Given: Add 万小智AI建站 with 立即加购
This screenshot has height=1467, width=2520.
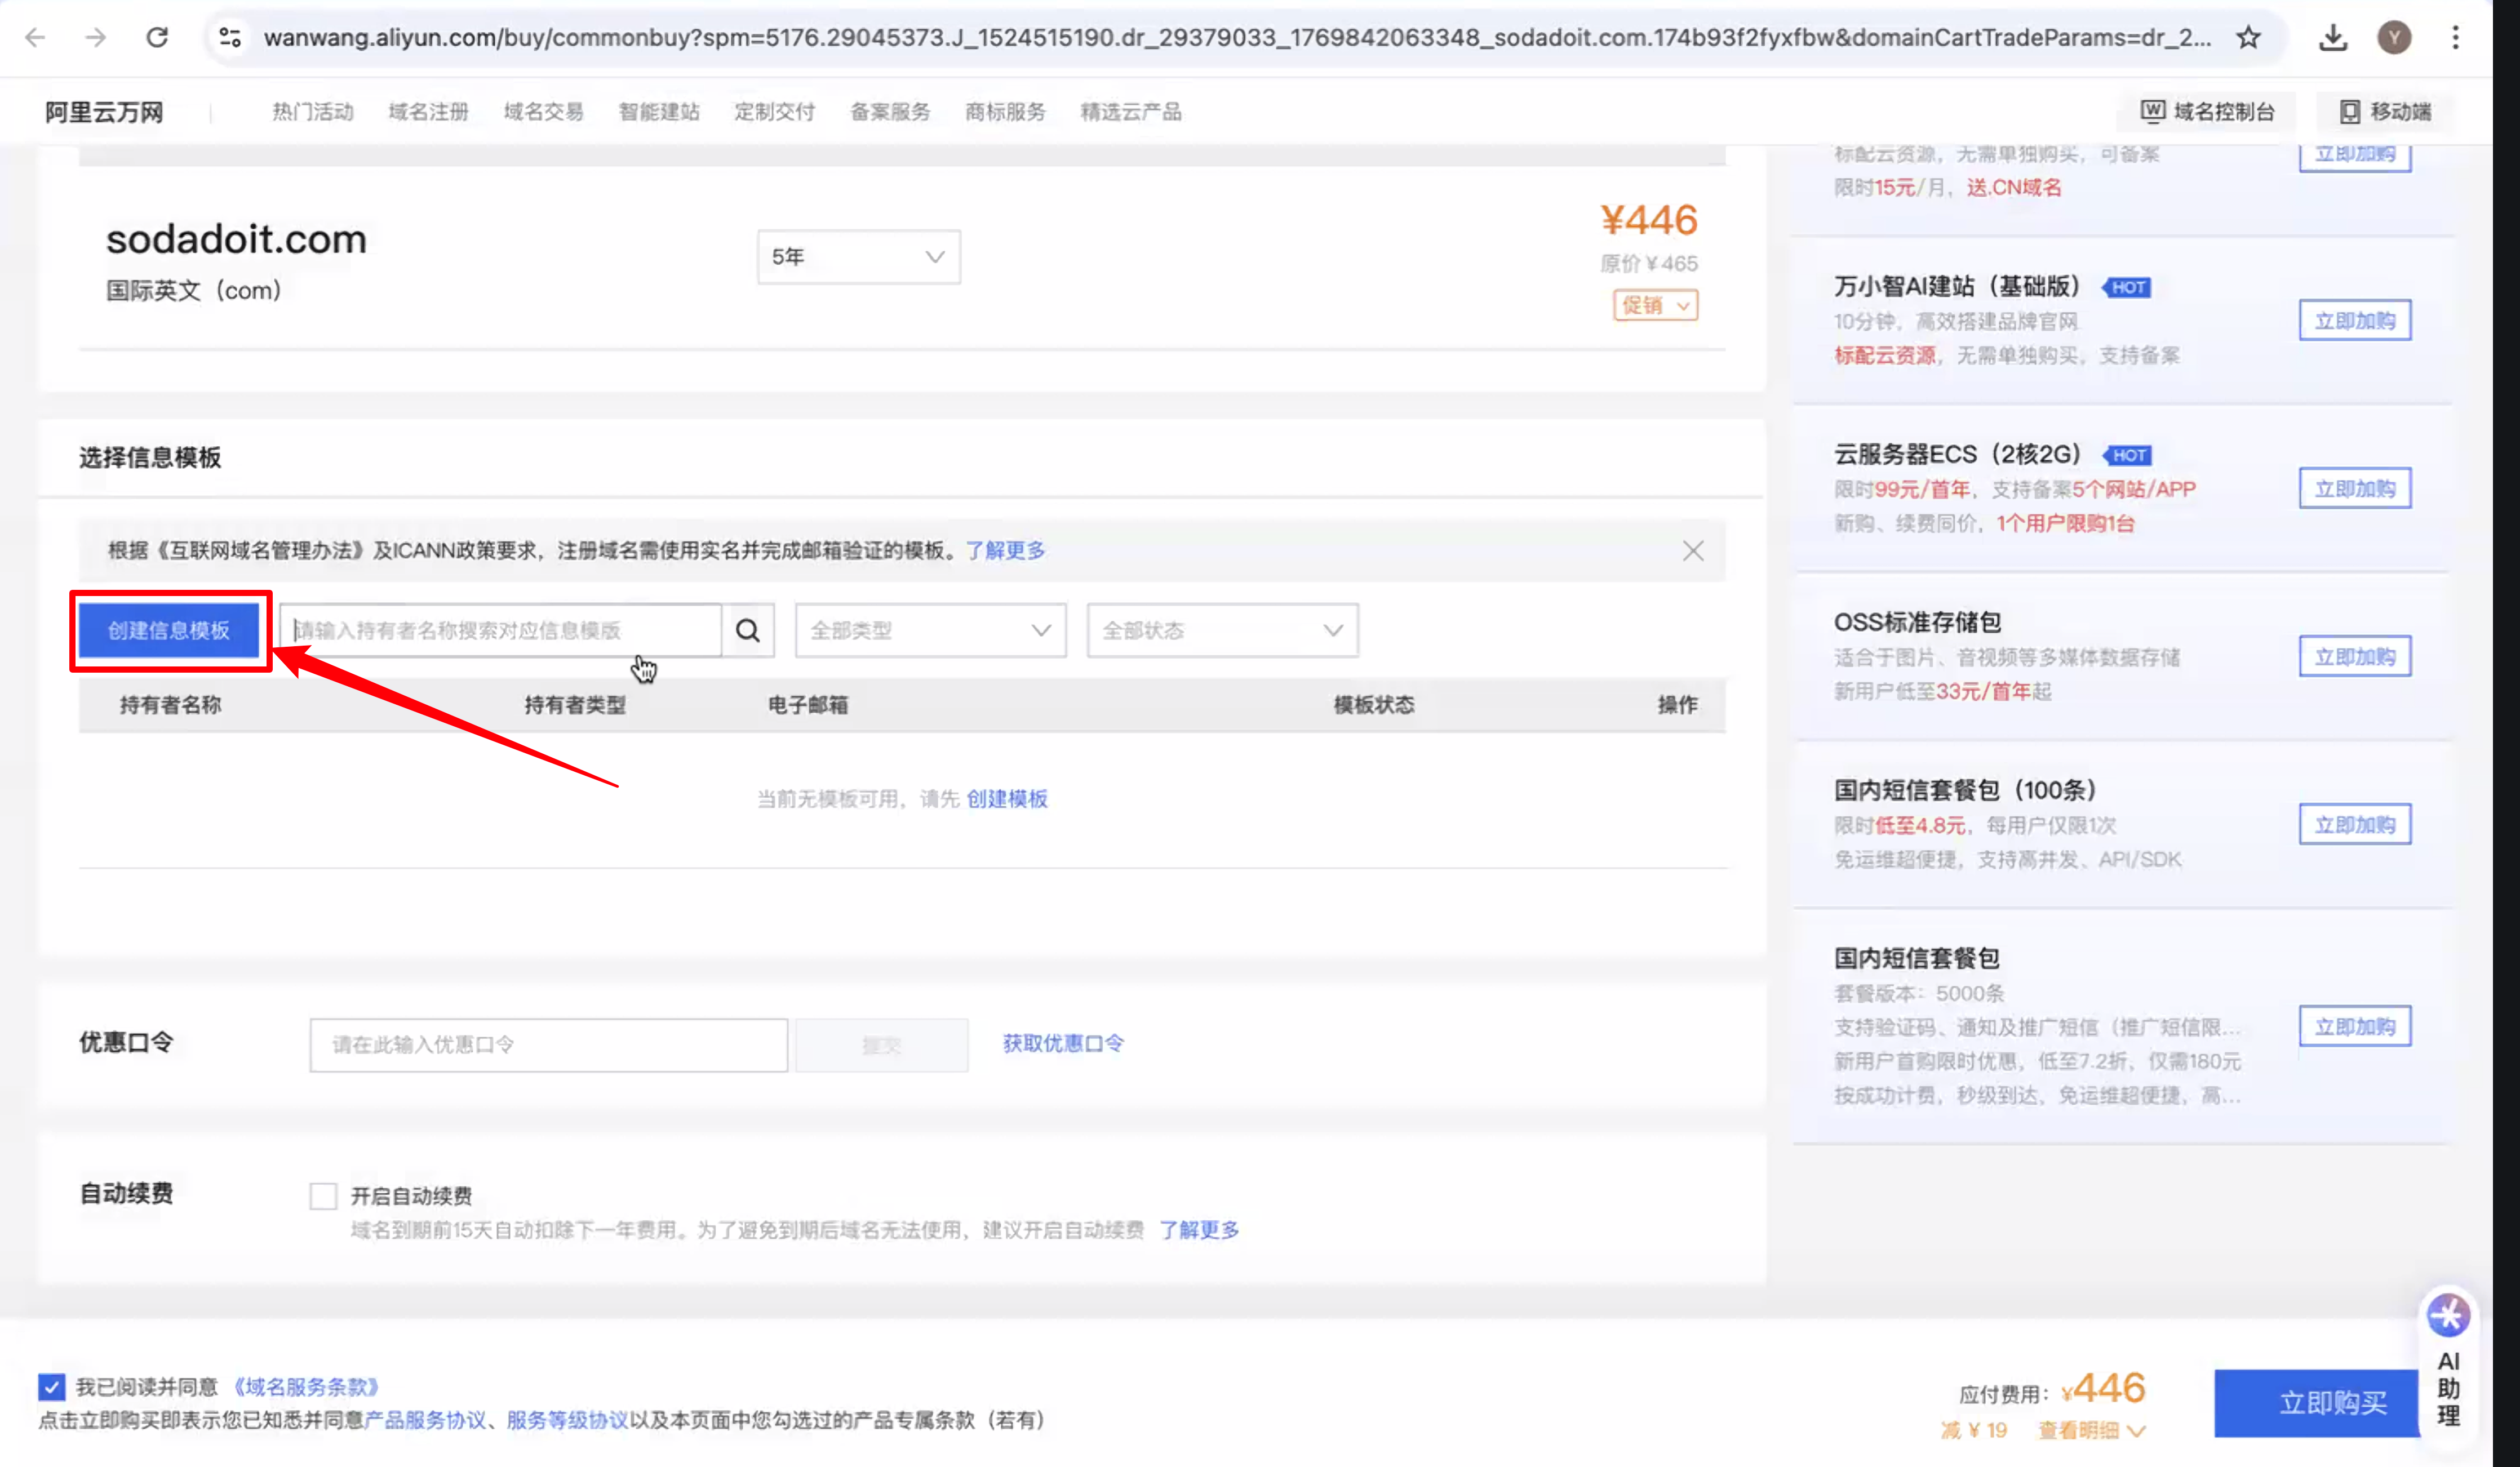Looking at the screenshot, I should (x=2355, y=321).
